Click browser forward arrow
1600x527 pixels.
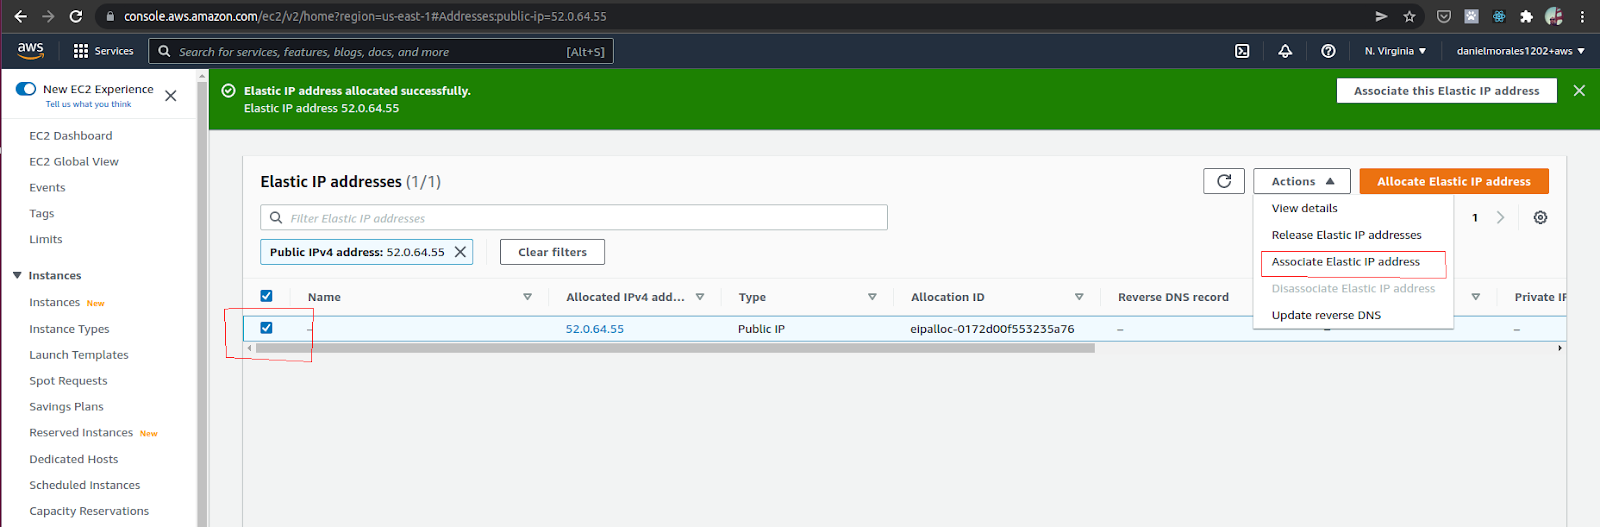48,16
